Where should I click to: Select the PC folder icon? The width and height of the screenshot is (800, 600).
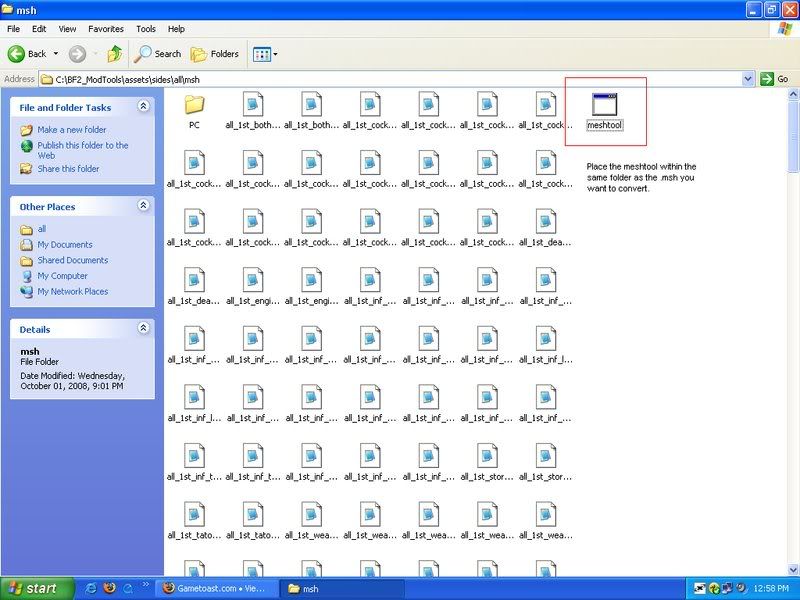tap(194, 105)
